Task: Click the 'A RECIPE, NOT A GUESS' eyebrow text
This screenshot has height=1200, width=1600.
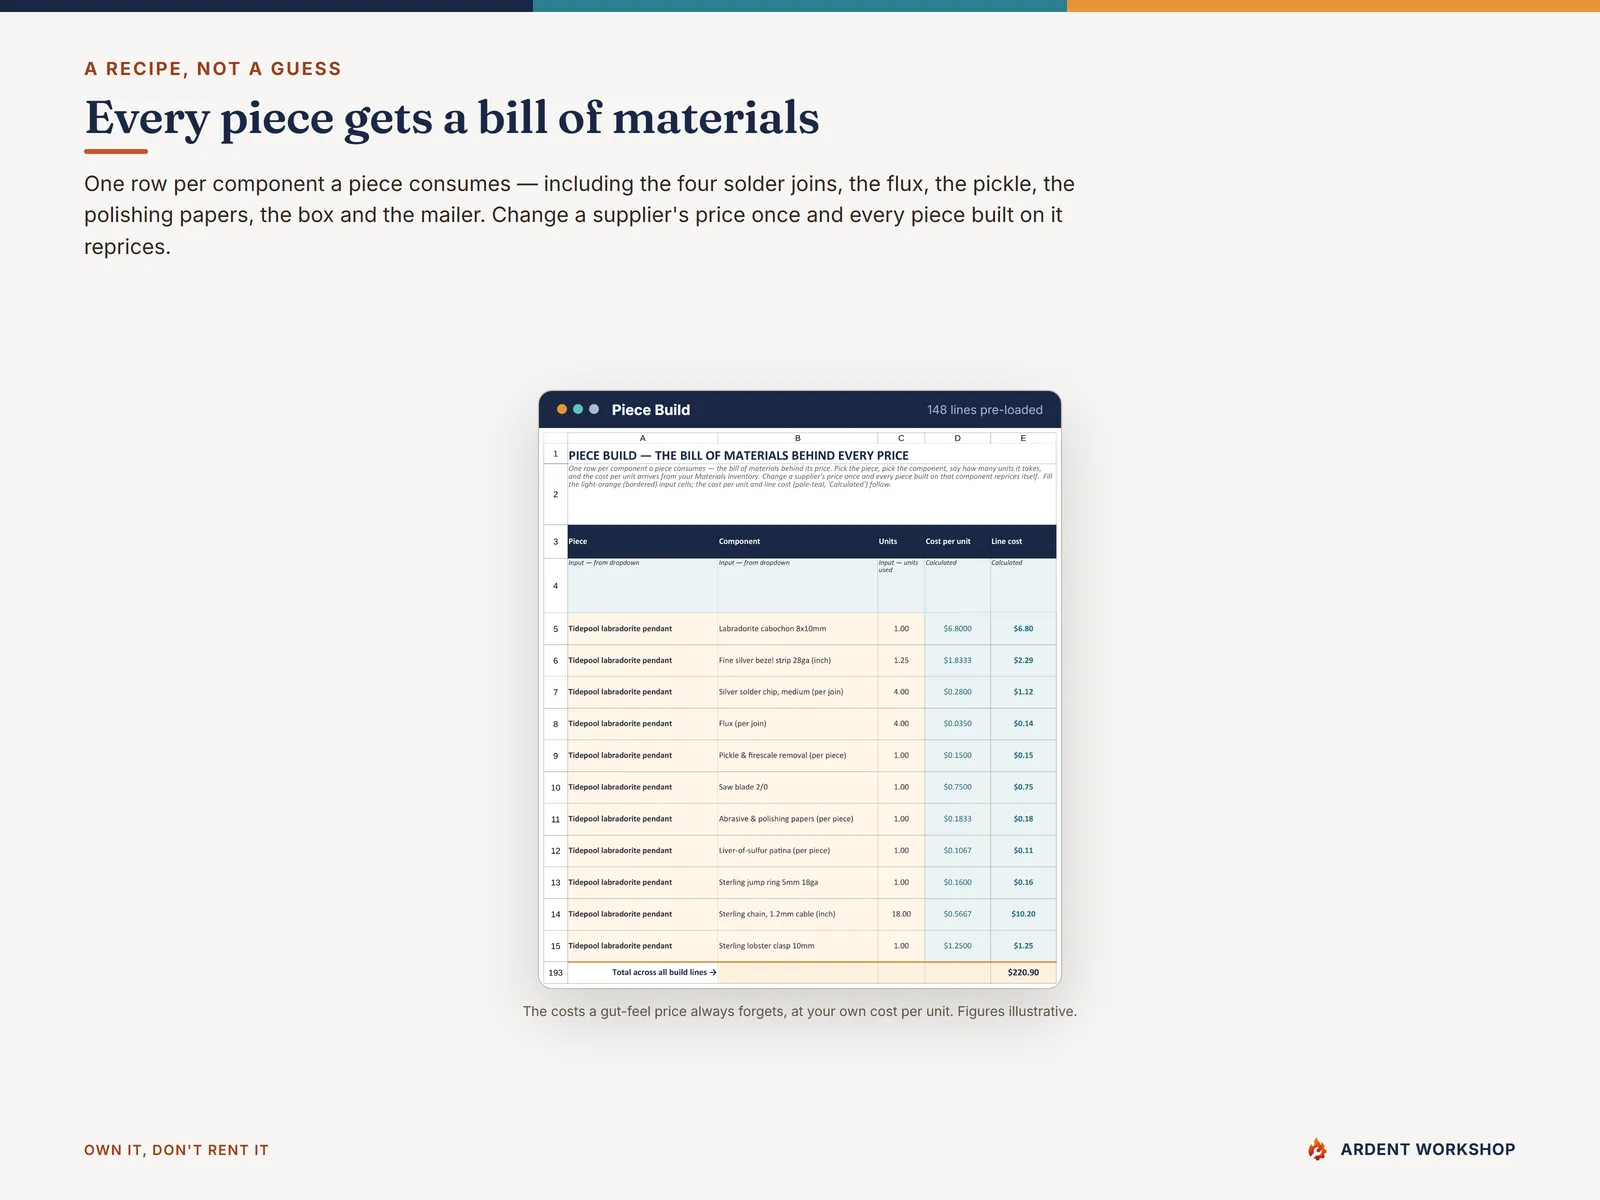Action: click(213, 69)
